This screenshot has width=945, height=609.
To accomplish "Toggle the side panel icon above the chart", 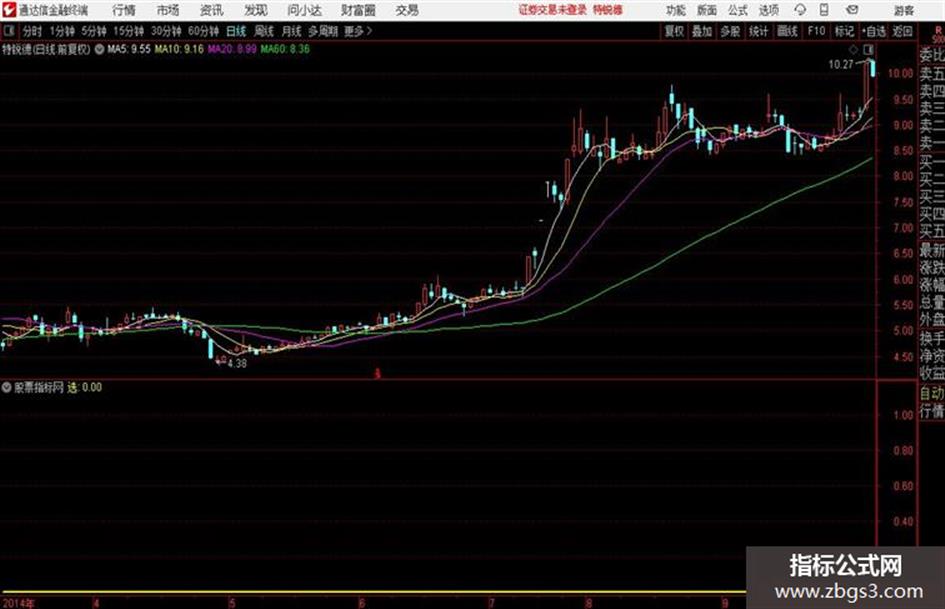I will coord(868,49).
